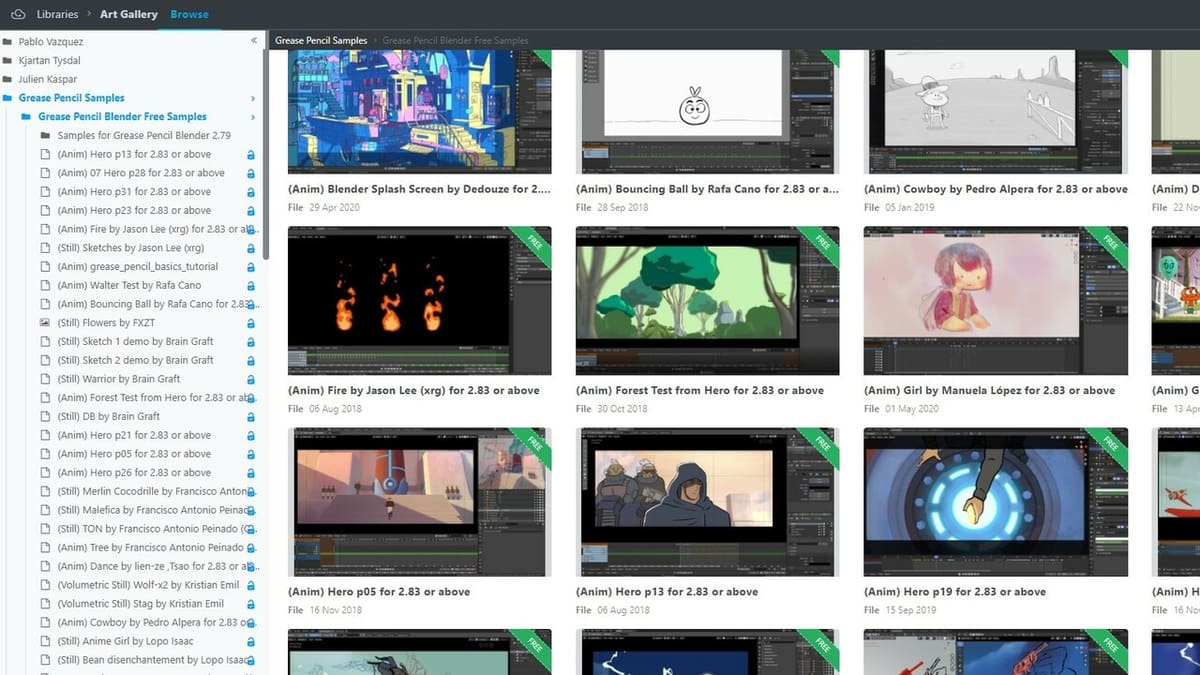Click the folder icon of Samples for Grease Pencil Blender 2.79
Viewport: 1200px width, 675px height.
pyautogui.click(x=44, y=136)
